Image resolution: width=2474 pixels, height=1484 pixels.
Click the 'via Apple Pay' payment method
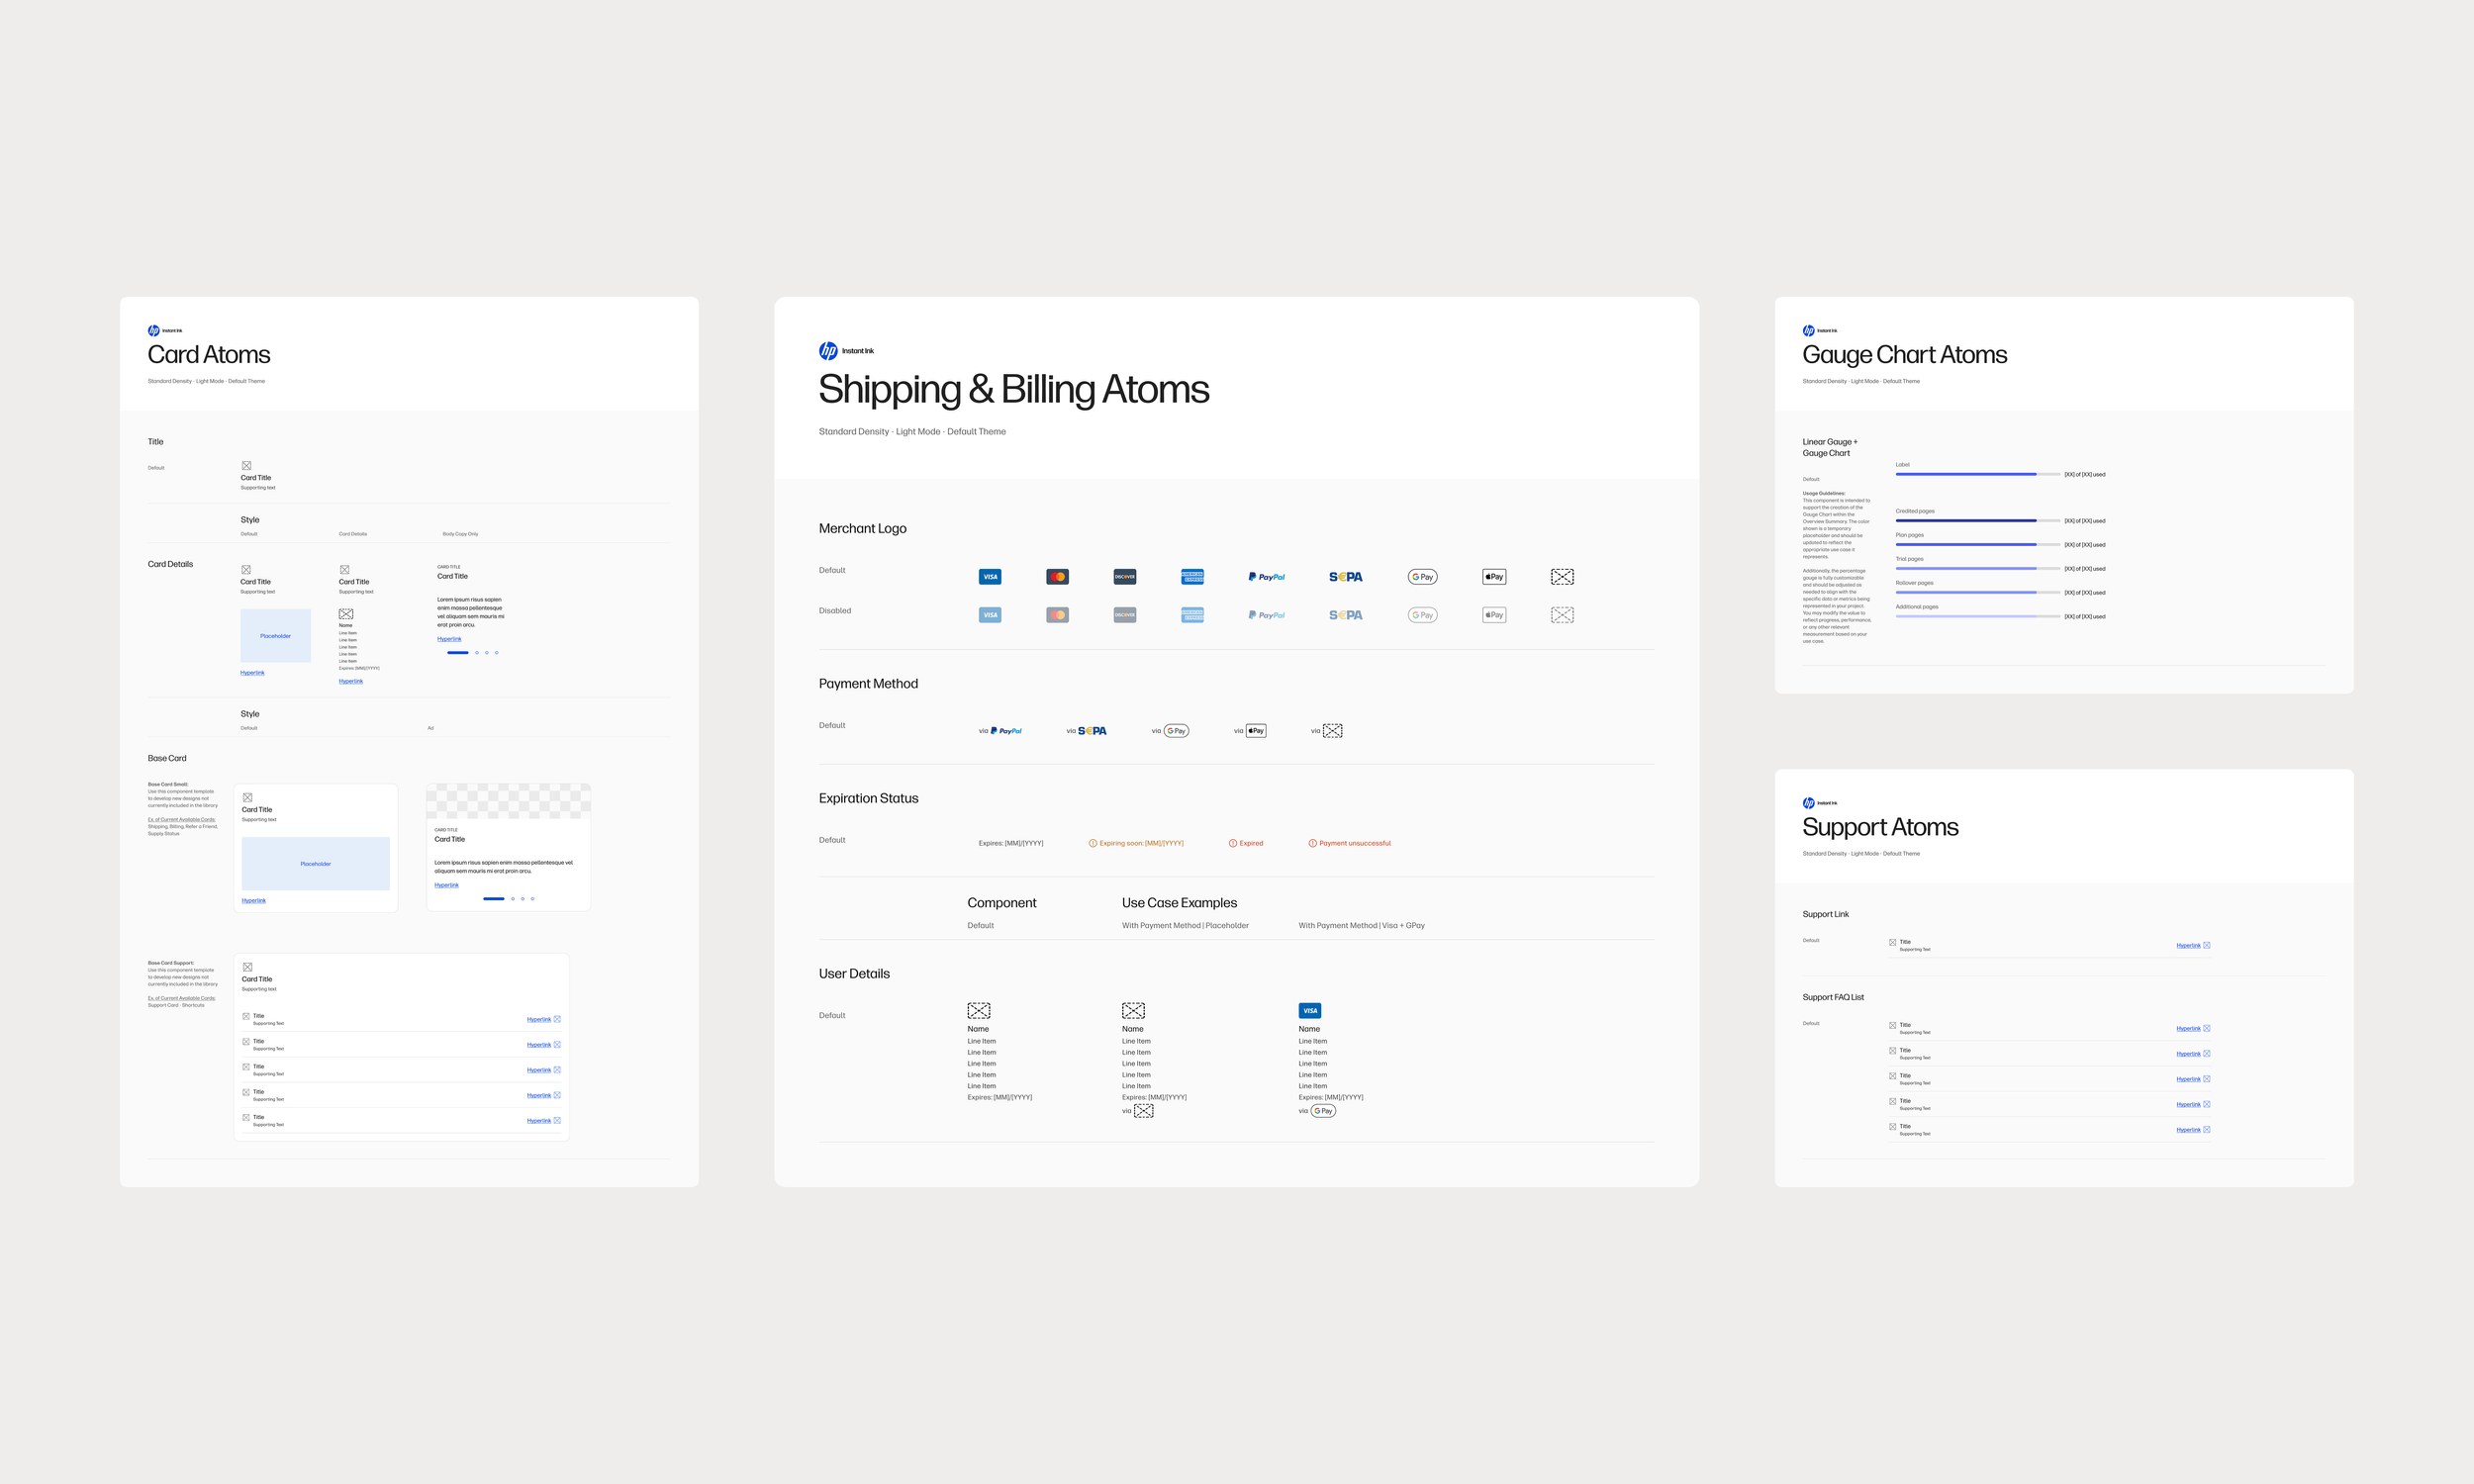[1250, 731]
